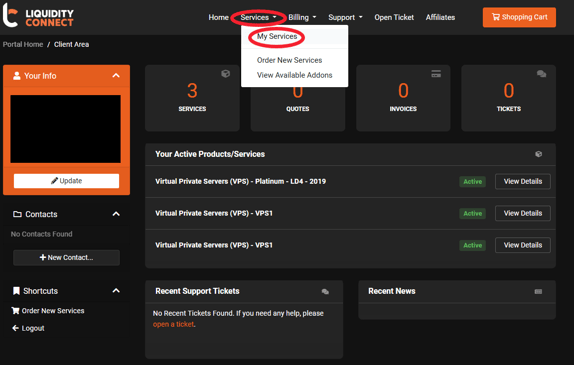Collapse the Shortcuts panel chevron

click(x=116, y=291)
